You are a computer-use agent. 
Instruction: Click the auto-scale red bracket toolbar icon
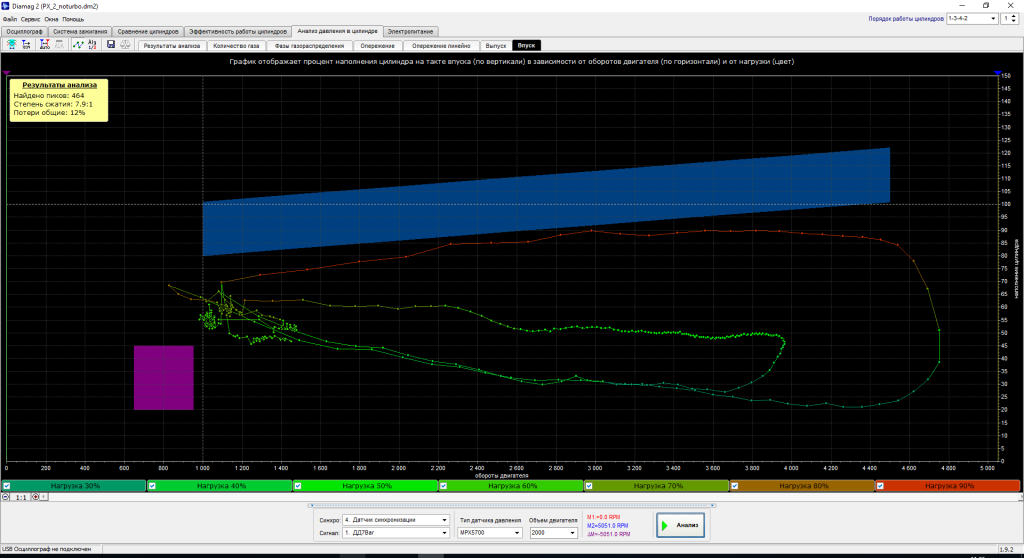tap(44, 44)
